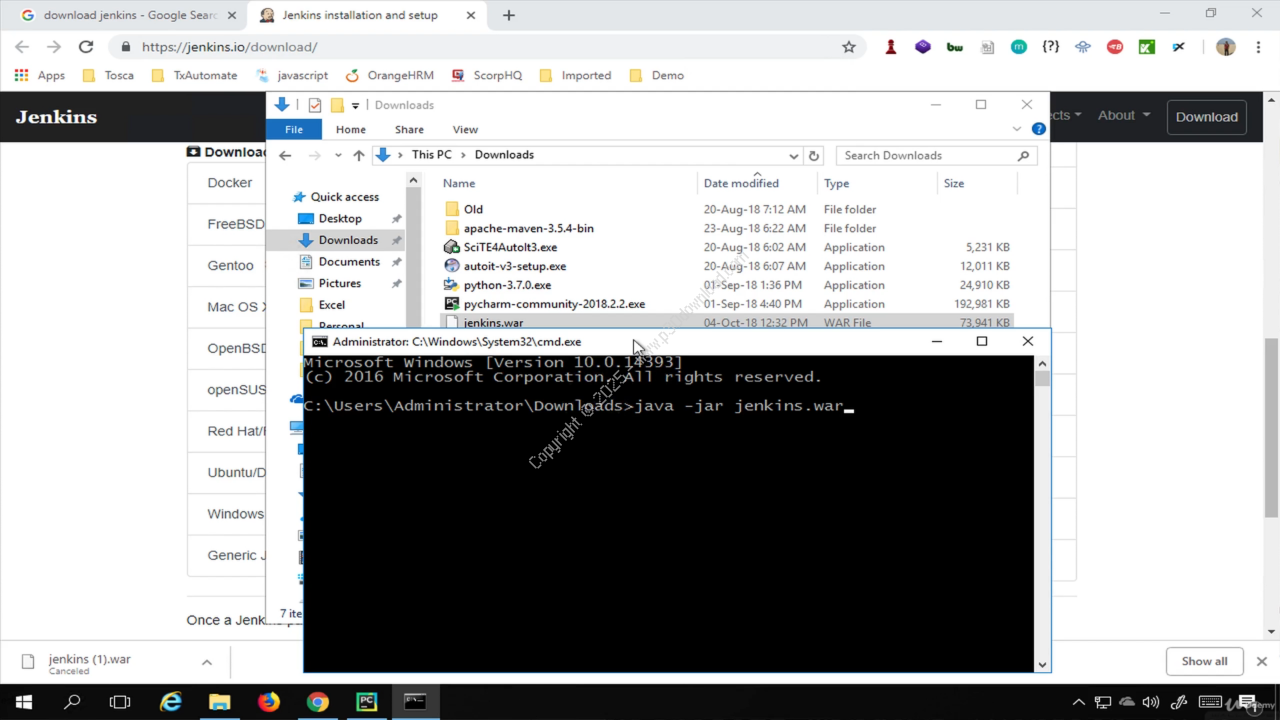Expand the address bar history dropdown
The height and width of the screenshot is (720, 1280).
[x=794, y=156]
